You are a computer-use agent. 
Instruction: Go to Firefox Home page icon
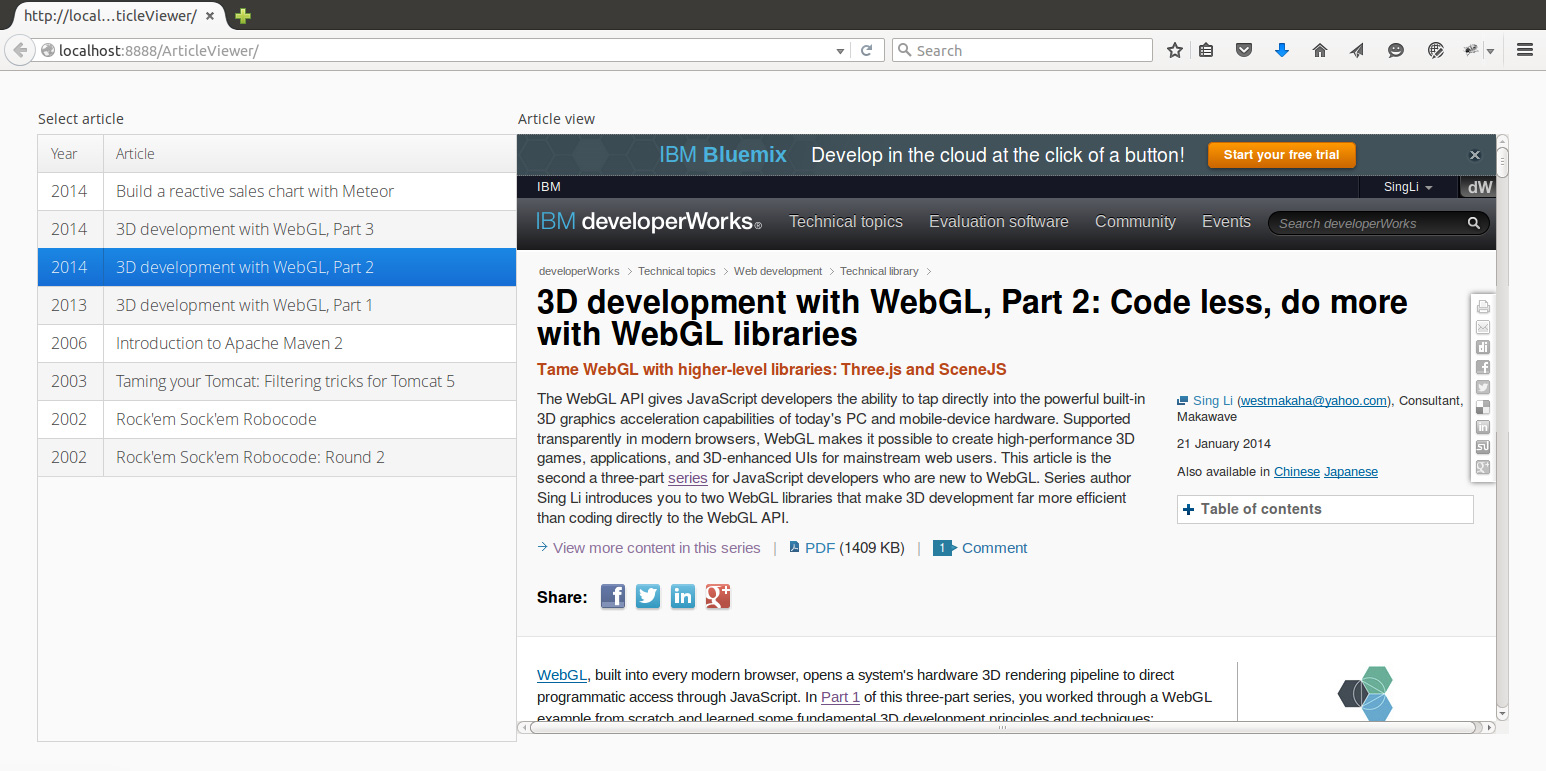click(1320, 50)
